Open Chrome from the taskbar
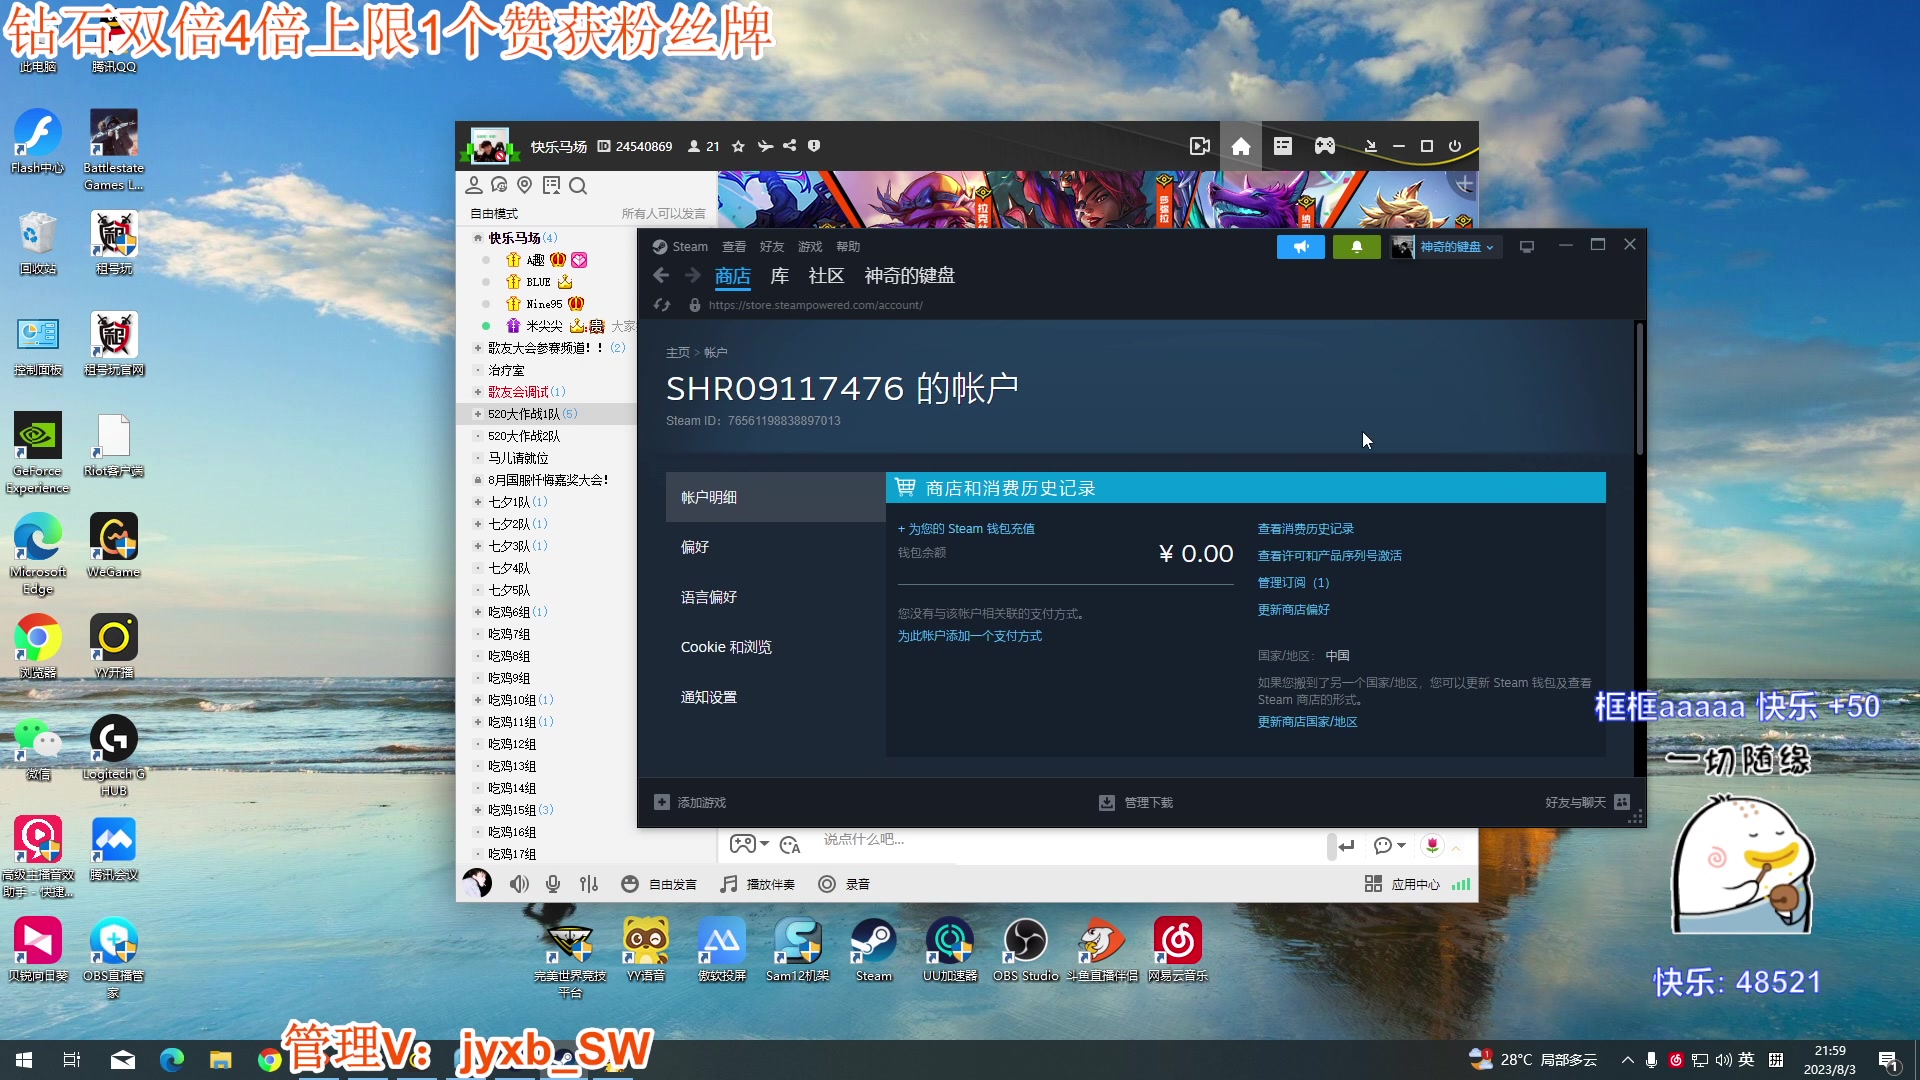The image size is (1920, 1080). 269,1060
